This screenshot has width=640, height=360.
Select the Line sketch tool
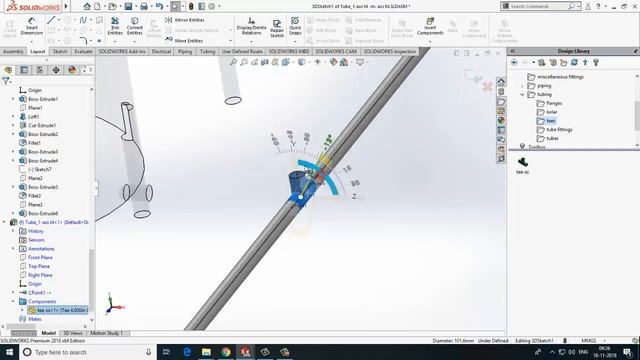51,20
